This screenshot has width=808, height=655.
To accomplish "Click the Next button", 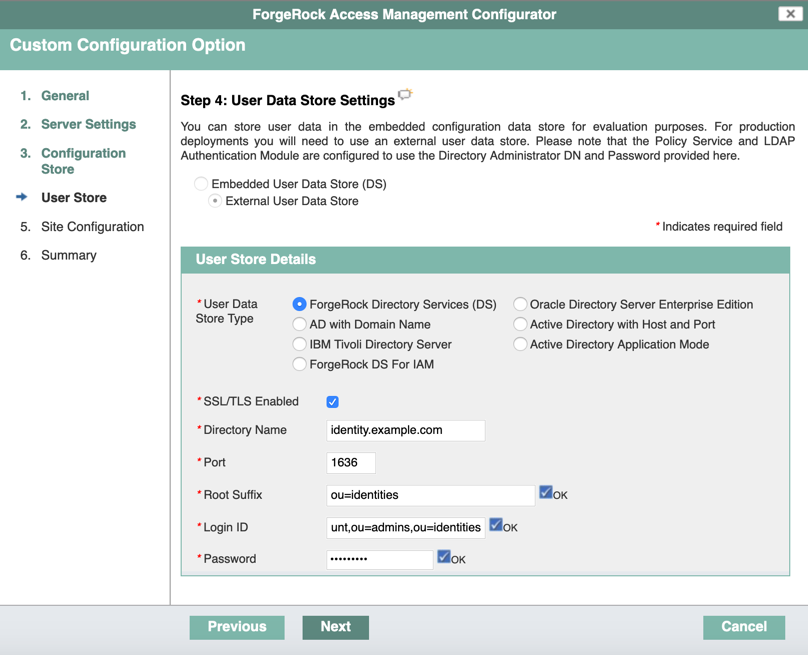I will coord(335,627).
